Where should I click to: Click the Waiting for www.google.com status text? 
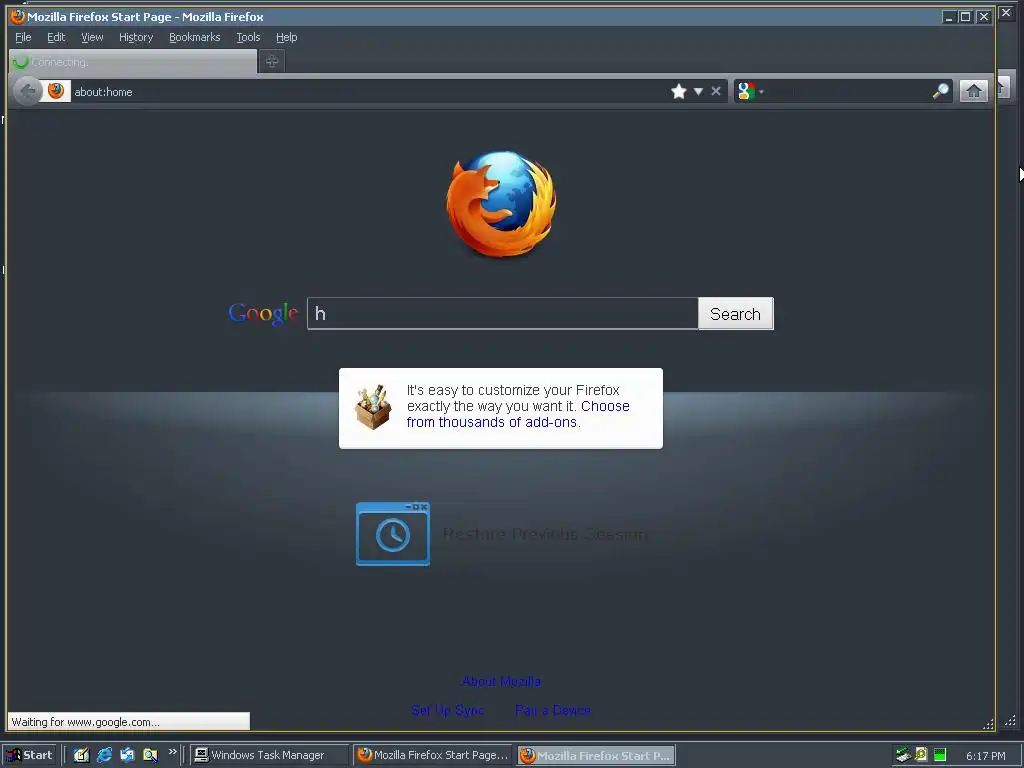coord(86,722)
